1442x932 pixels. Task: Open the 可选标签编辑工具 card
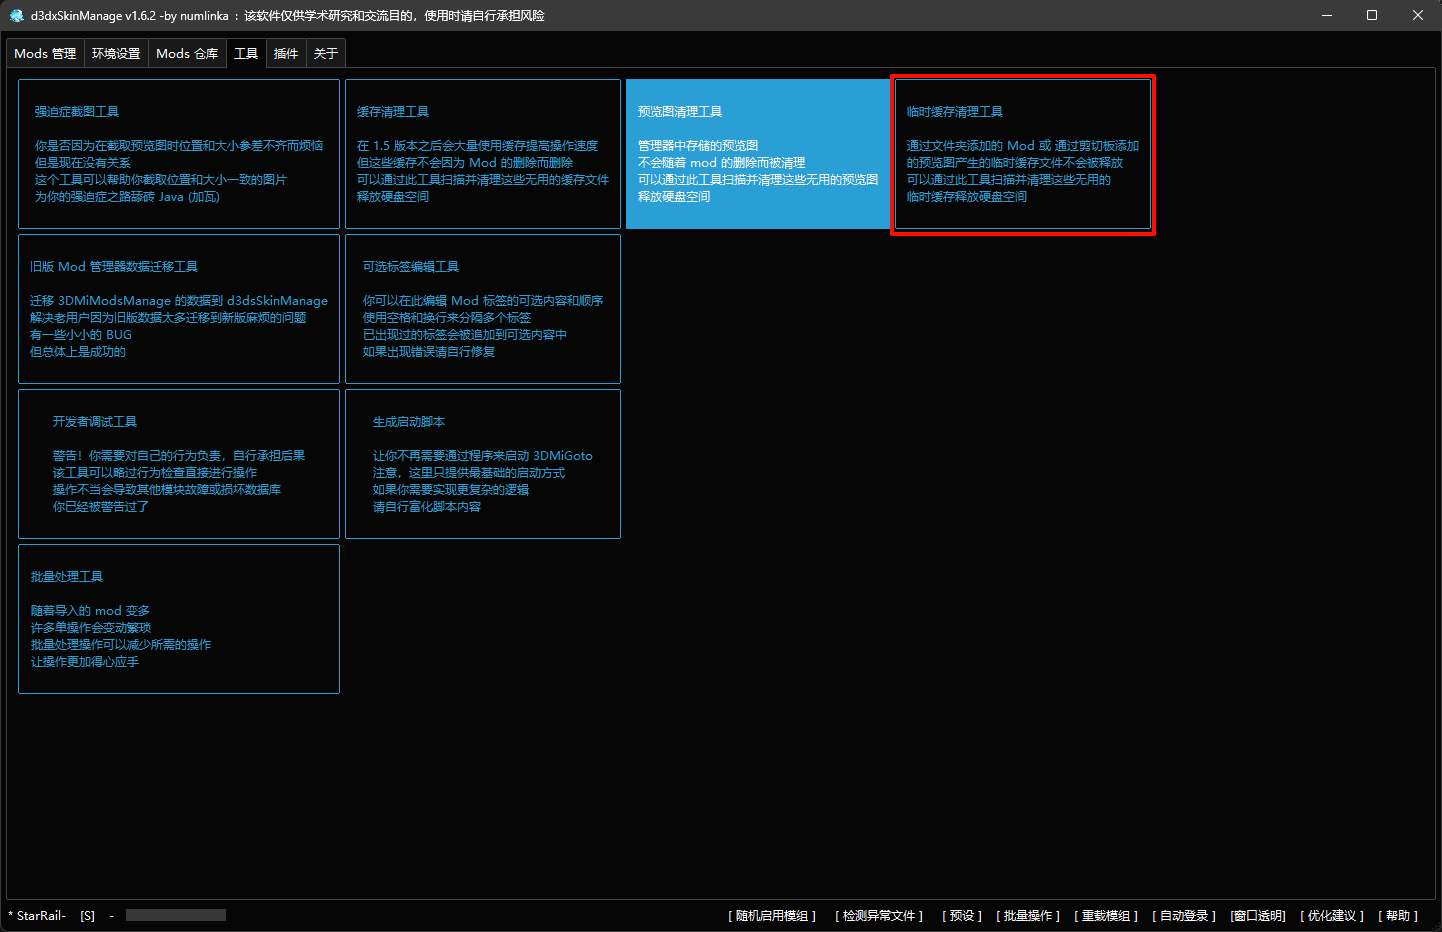[483, 309]
